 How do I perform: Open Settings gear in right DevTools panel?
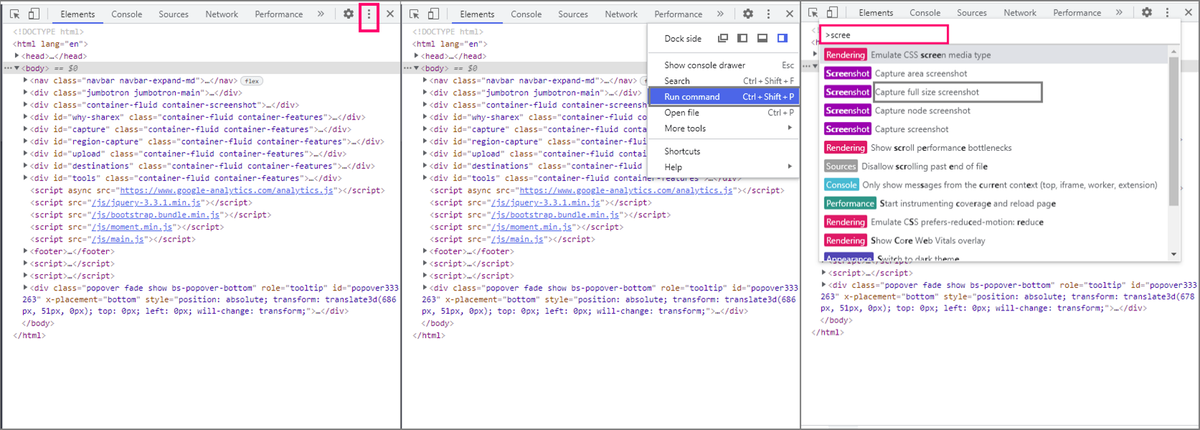(1147, 13)
